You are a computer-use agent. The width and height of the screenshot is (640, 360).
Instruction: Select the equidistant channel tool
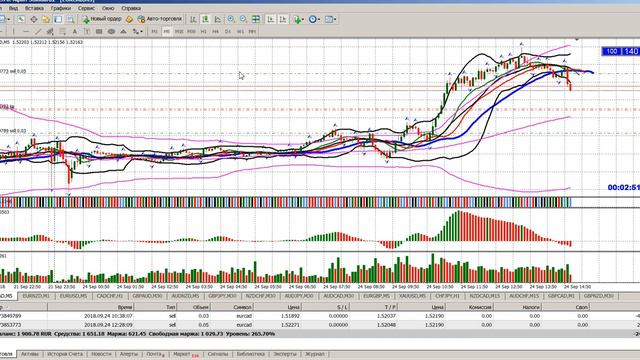pos(50,31)
